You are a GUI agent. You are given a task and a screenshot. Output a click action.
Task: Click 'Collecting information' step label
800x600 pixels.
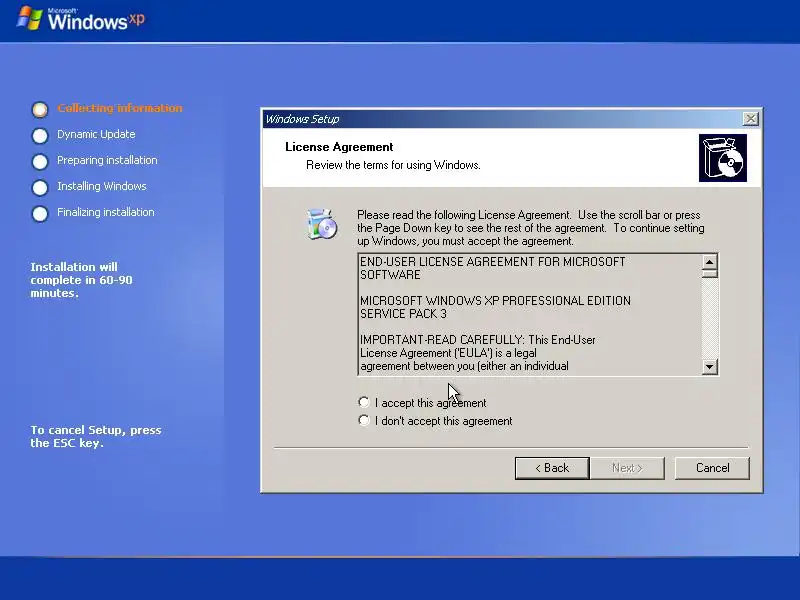[x=120, y=108]
